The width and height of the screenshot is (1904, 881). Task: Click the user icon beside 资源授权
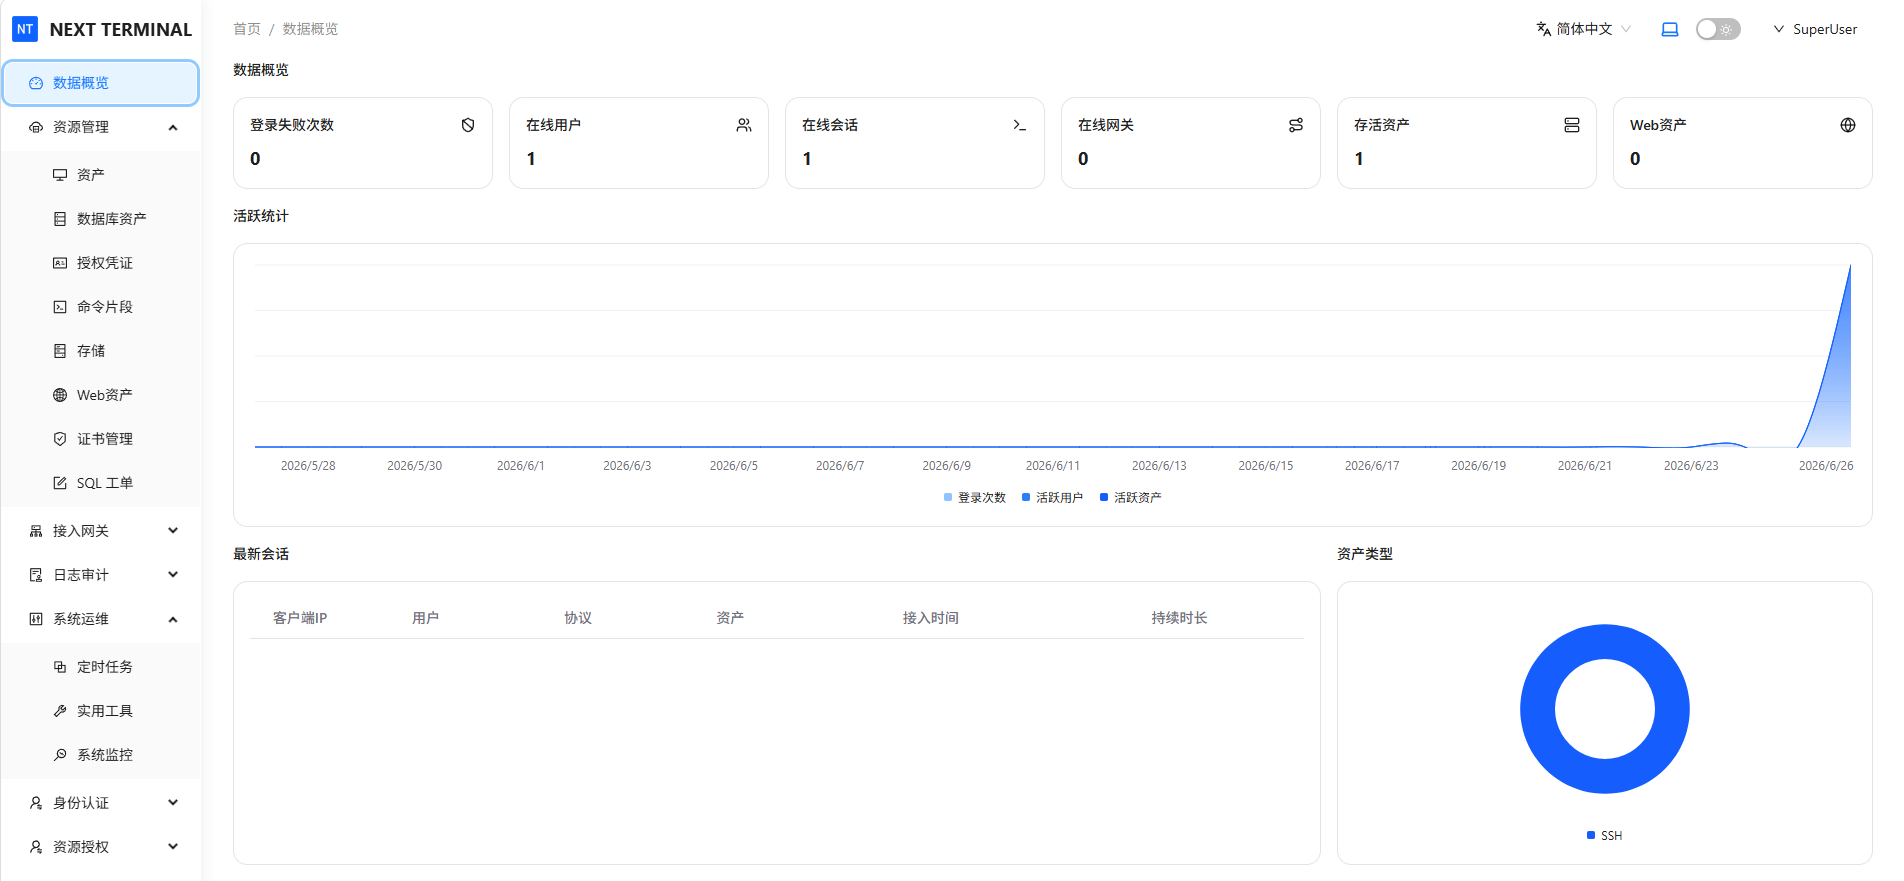[36, 847]
